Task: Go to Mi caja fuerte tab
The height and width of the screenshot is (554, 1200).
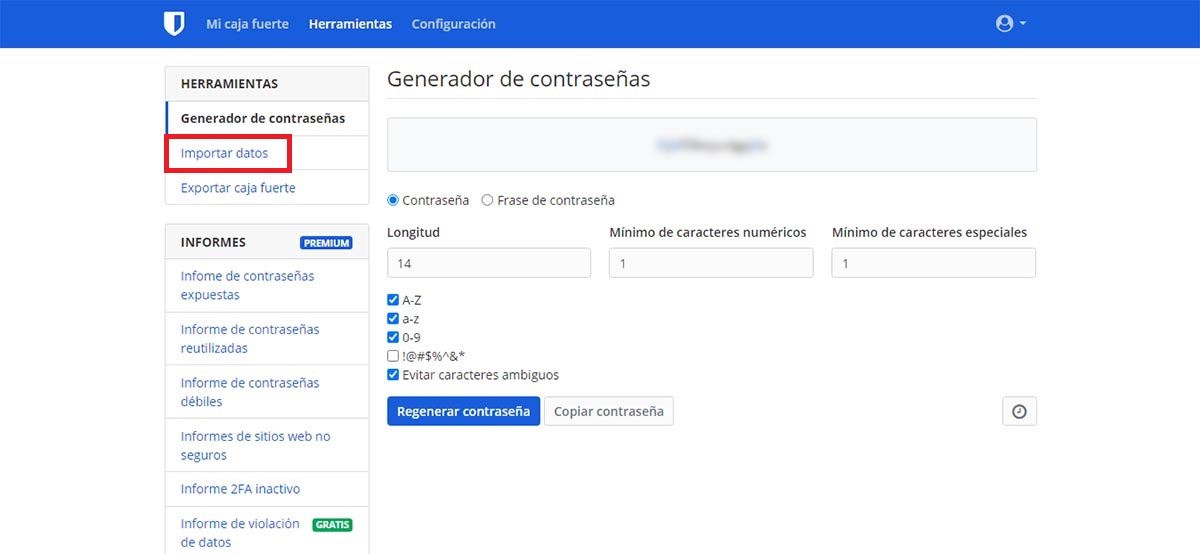Action: tap(247, 24)
